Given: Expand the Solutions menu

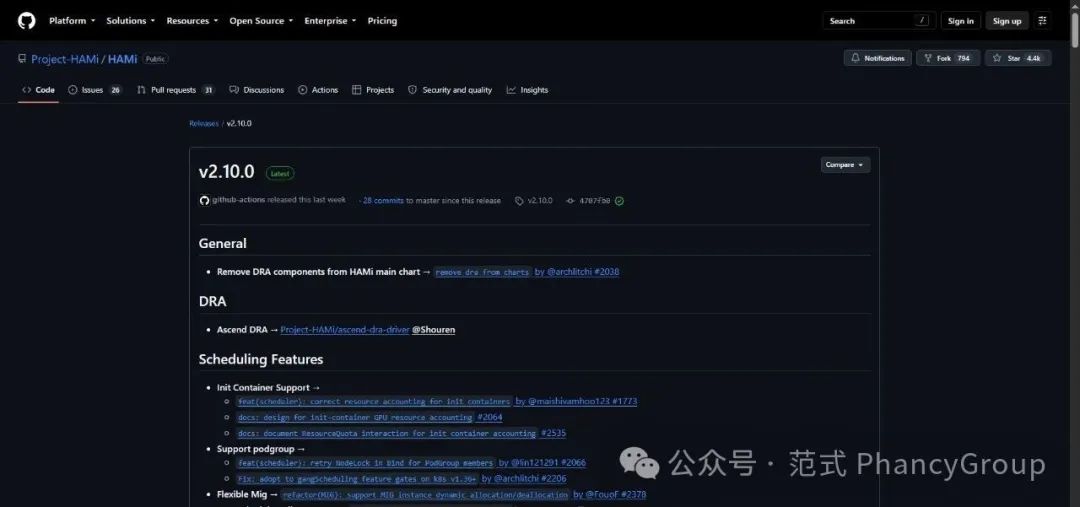Looking at the screenshot, I should click(x=130, y=21).
